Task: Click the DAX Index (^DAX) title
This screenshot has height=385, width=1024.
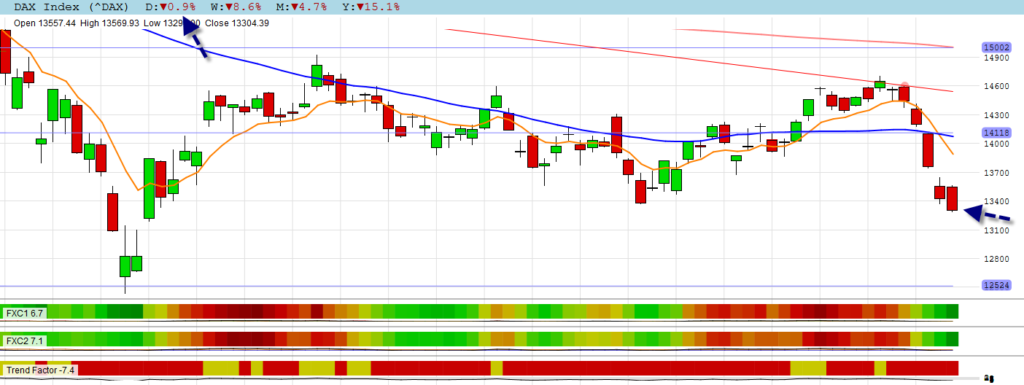Action: pyautogui.click(x=72, y=7)
